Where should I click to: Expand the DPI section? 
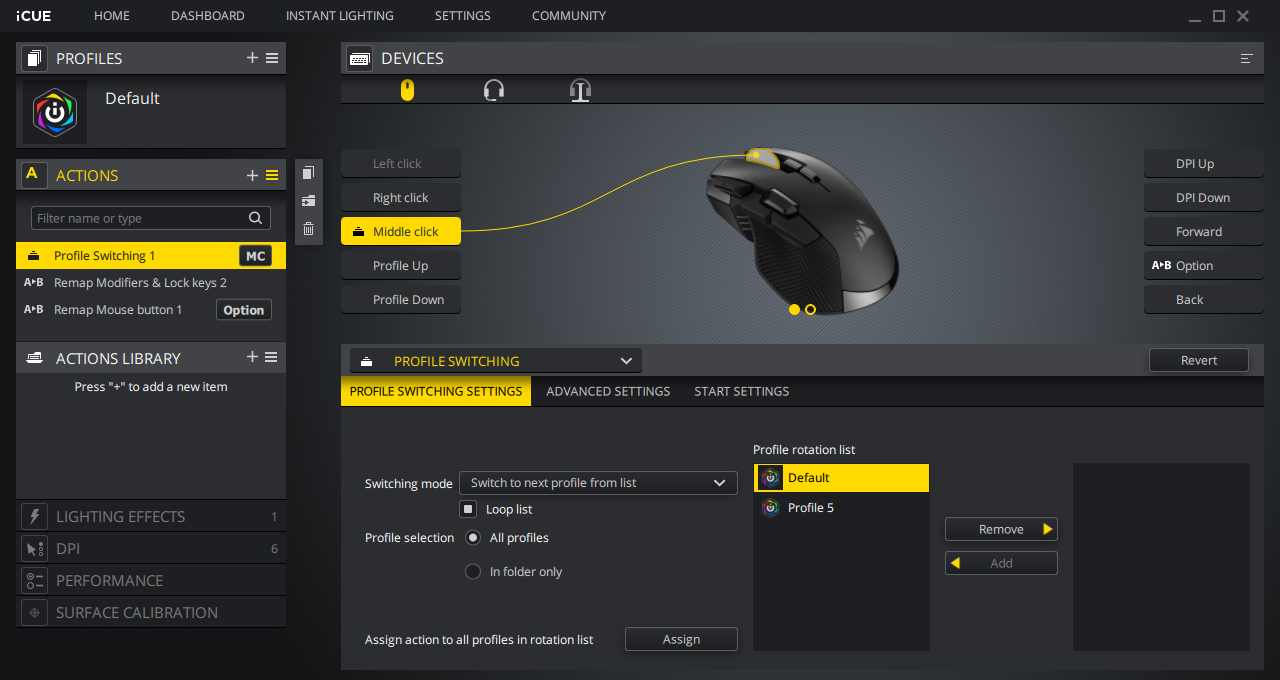click(x=151, y=548)
